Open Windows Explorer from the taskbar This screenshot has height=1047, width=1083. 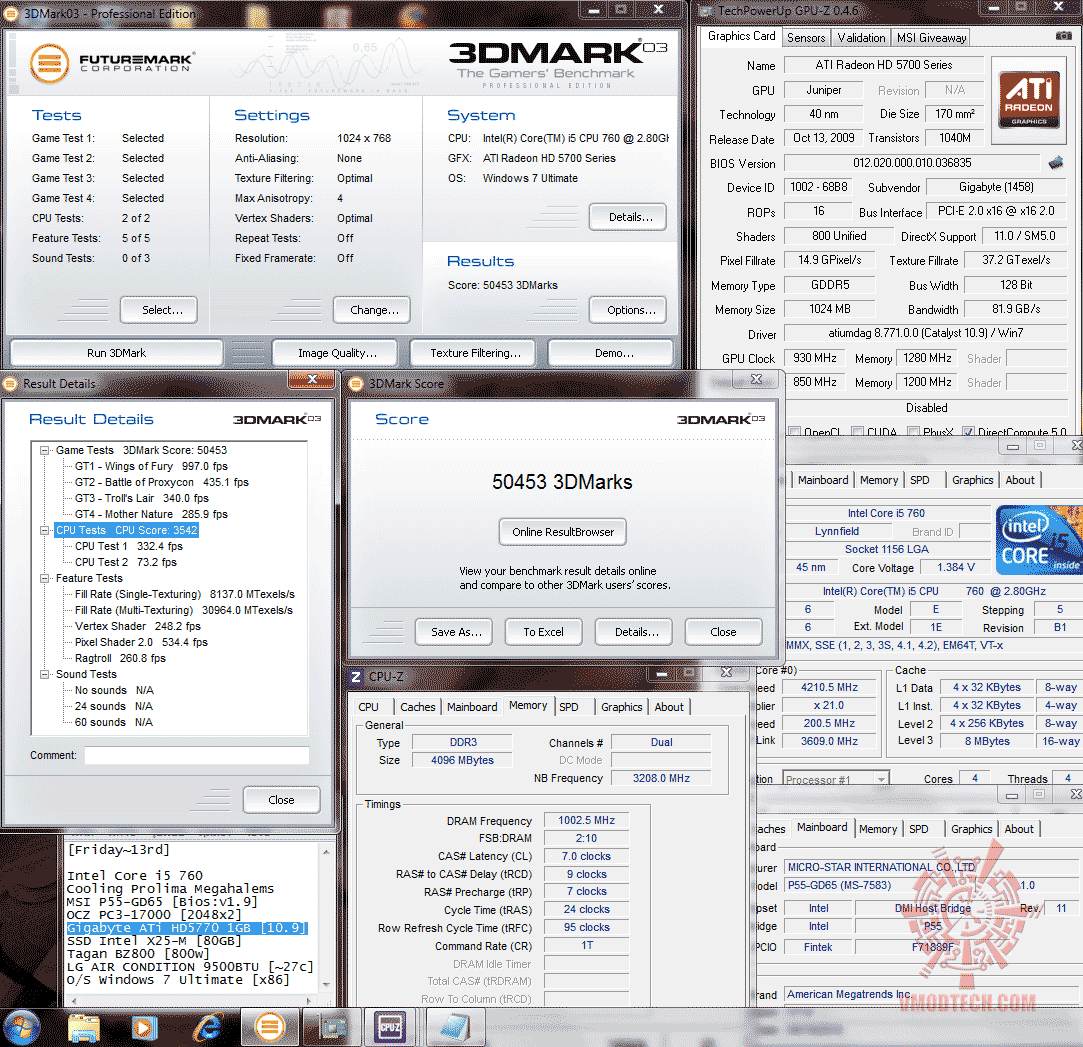coord(84,1028)
